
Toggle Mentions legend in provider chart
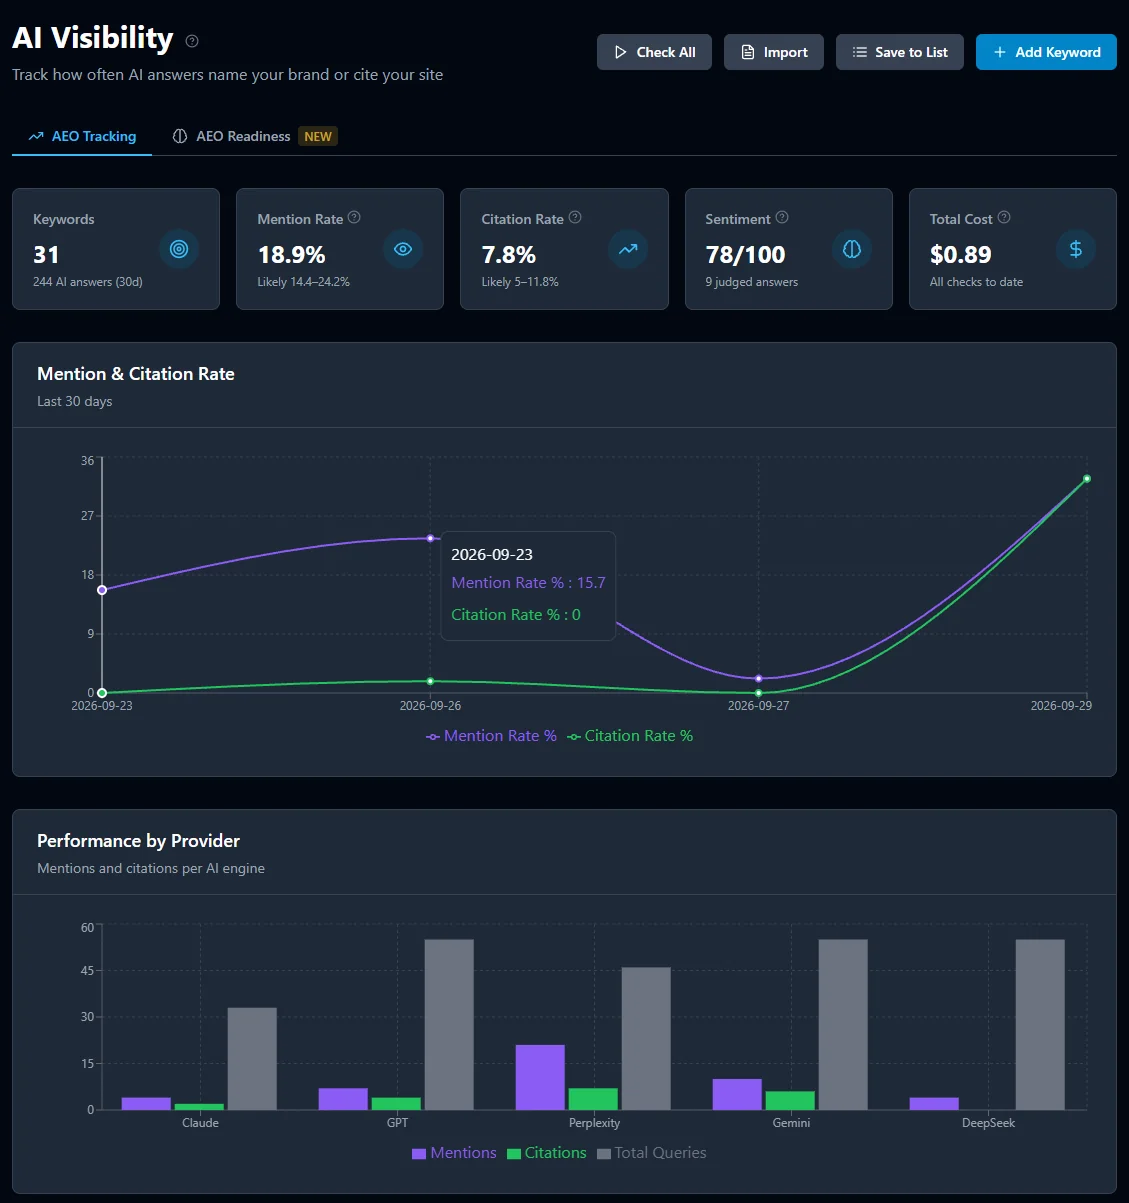point(454,1153)
